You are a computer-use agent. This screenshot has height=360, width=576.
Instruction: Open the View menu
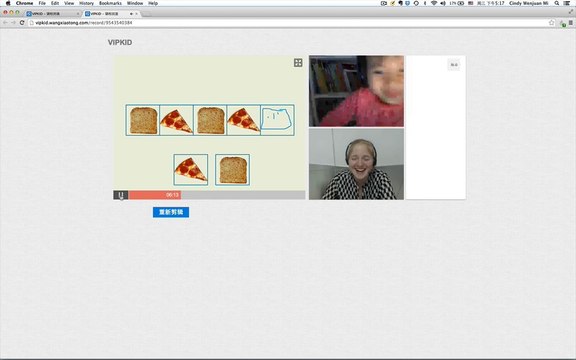click(x=69, y=3)
